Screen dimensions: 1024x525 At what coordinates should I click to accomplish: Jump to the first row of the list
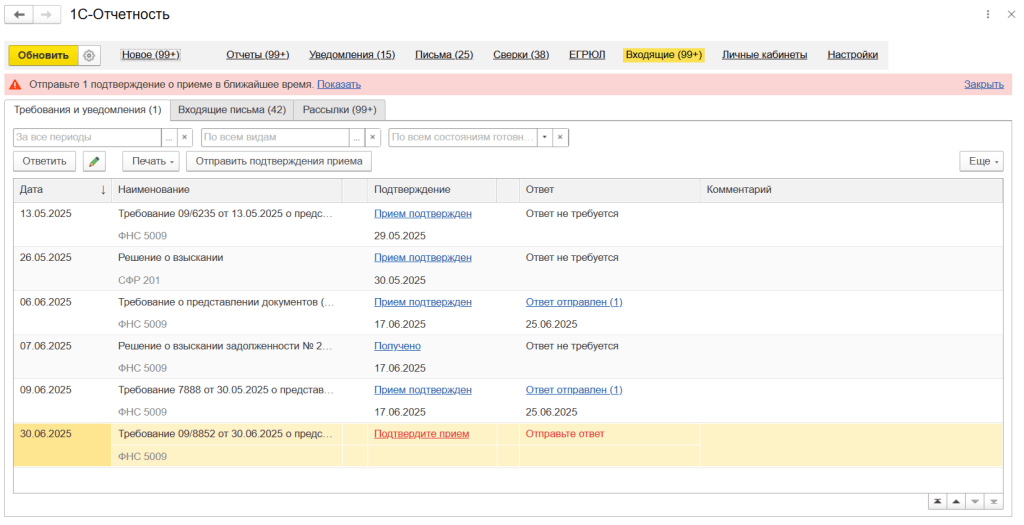[x=938, y=501]
